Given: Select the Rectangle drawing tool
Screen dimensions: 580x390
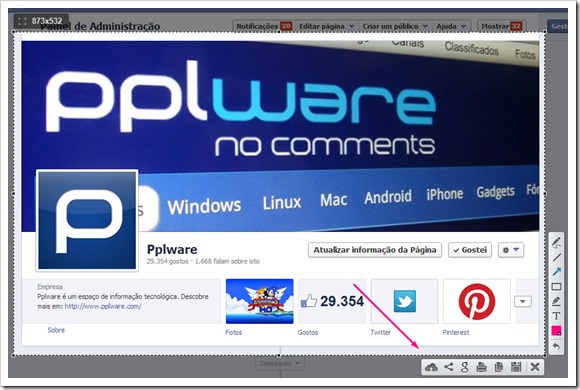Looking at the screenshot, I should [556, 286].
